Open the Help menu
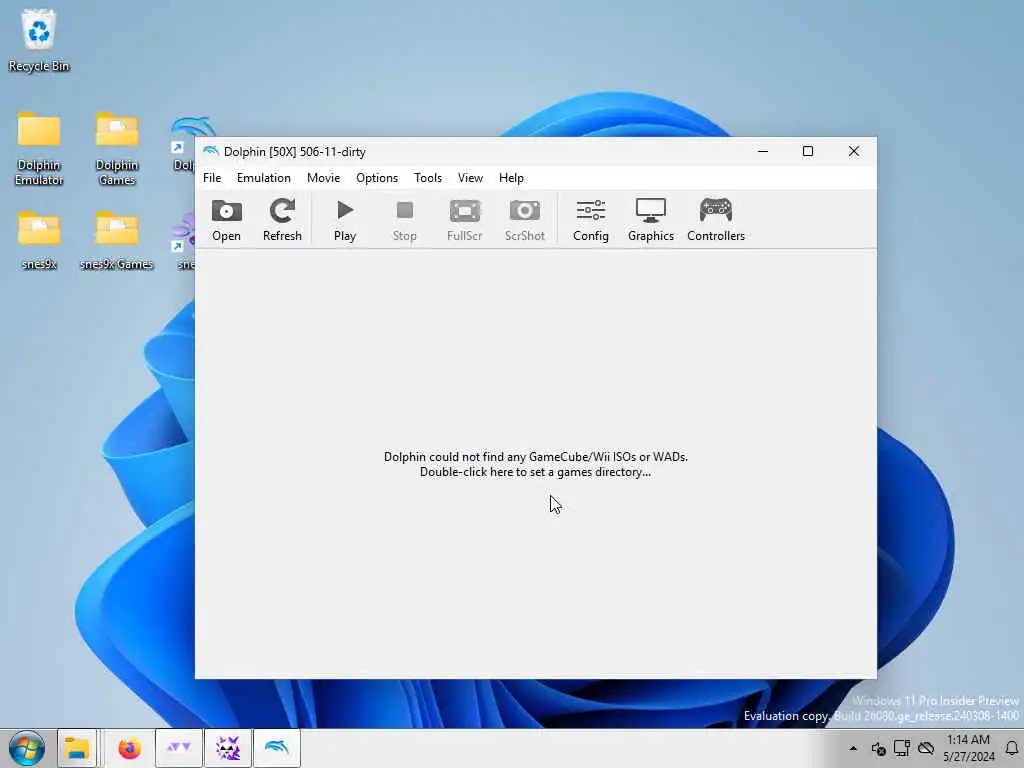The image size is (1024, 768). (x=511, y=178)
